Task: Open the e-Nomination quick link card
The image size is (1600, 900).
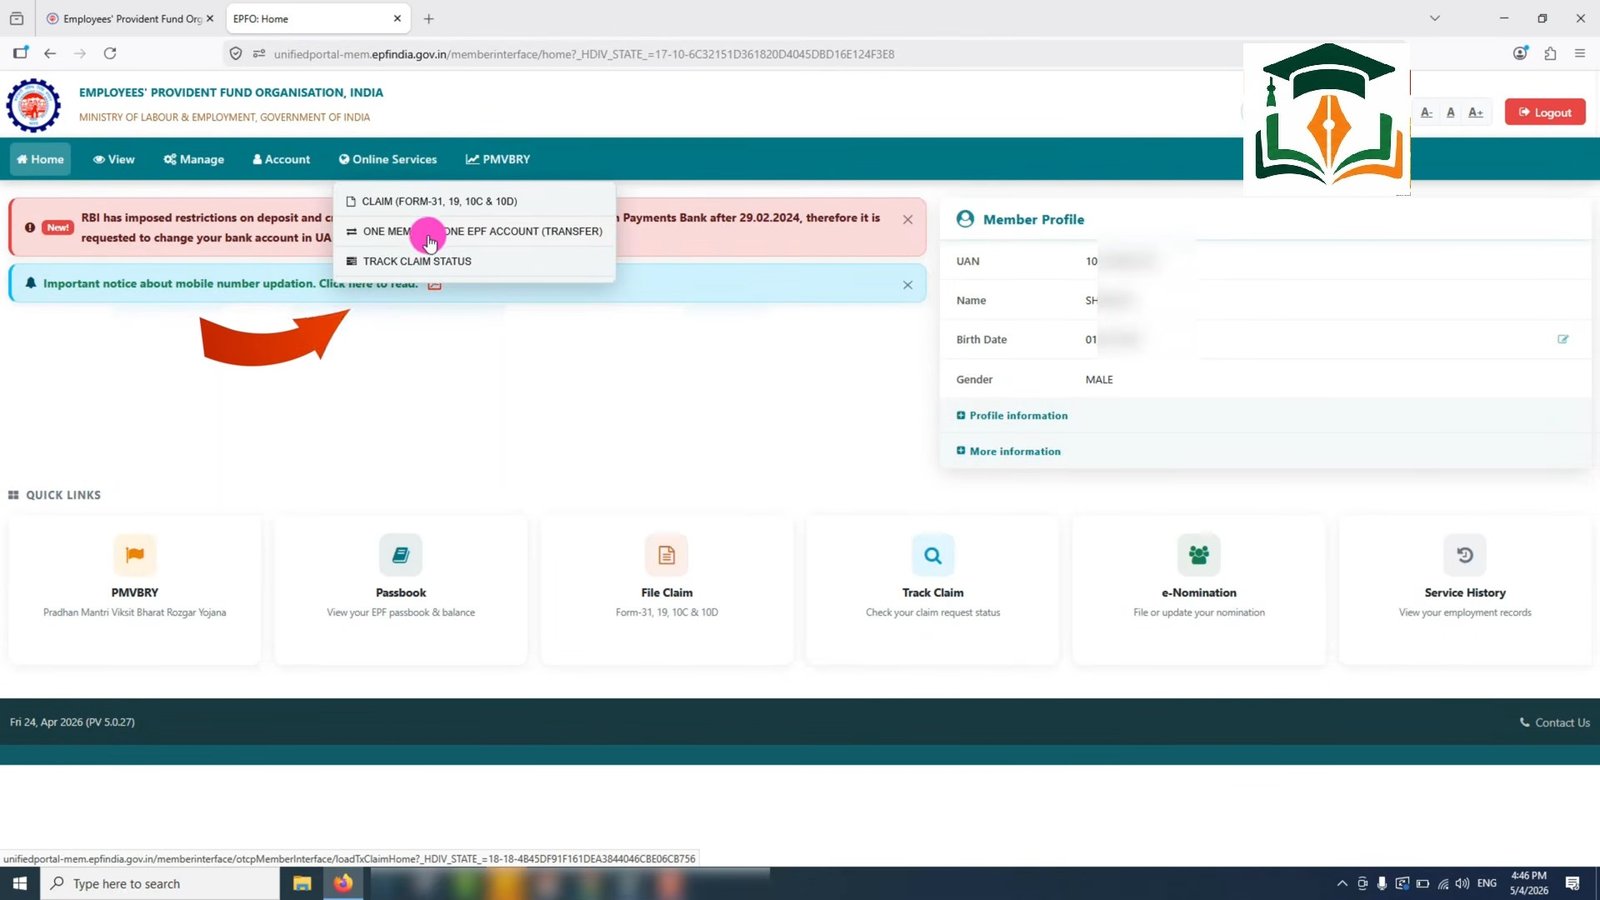Action: point(1199,589)
